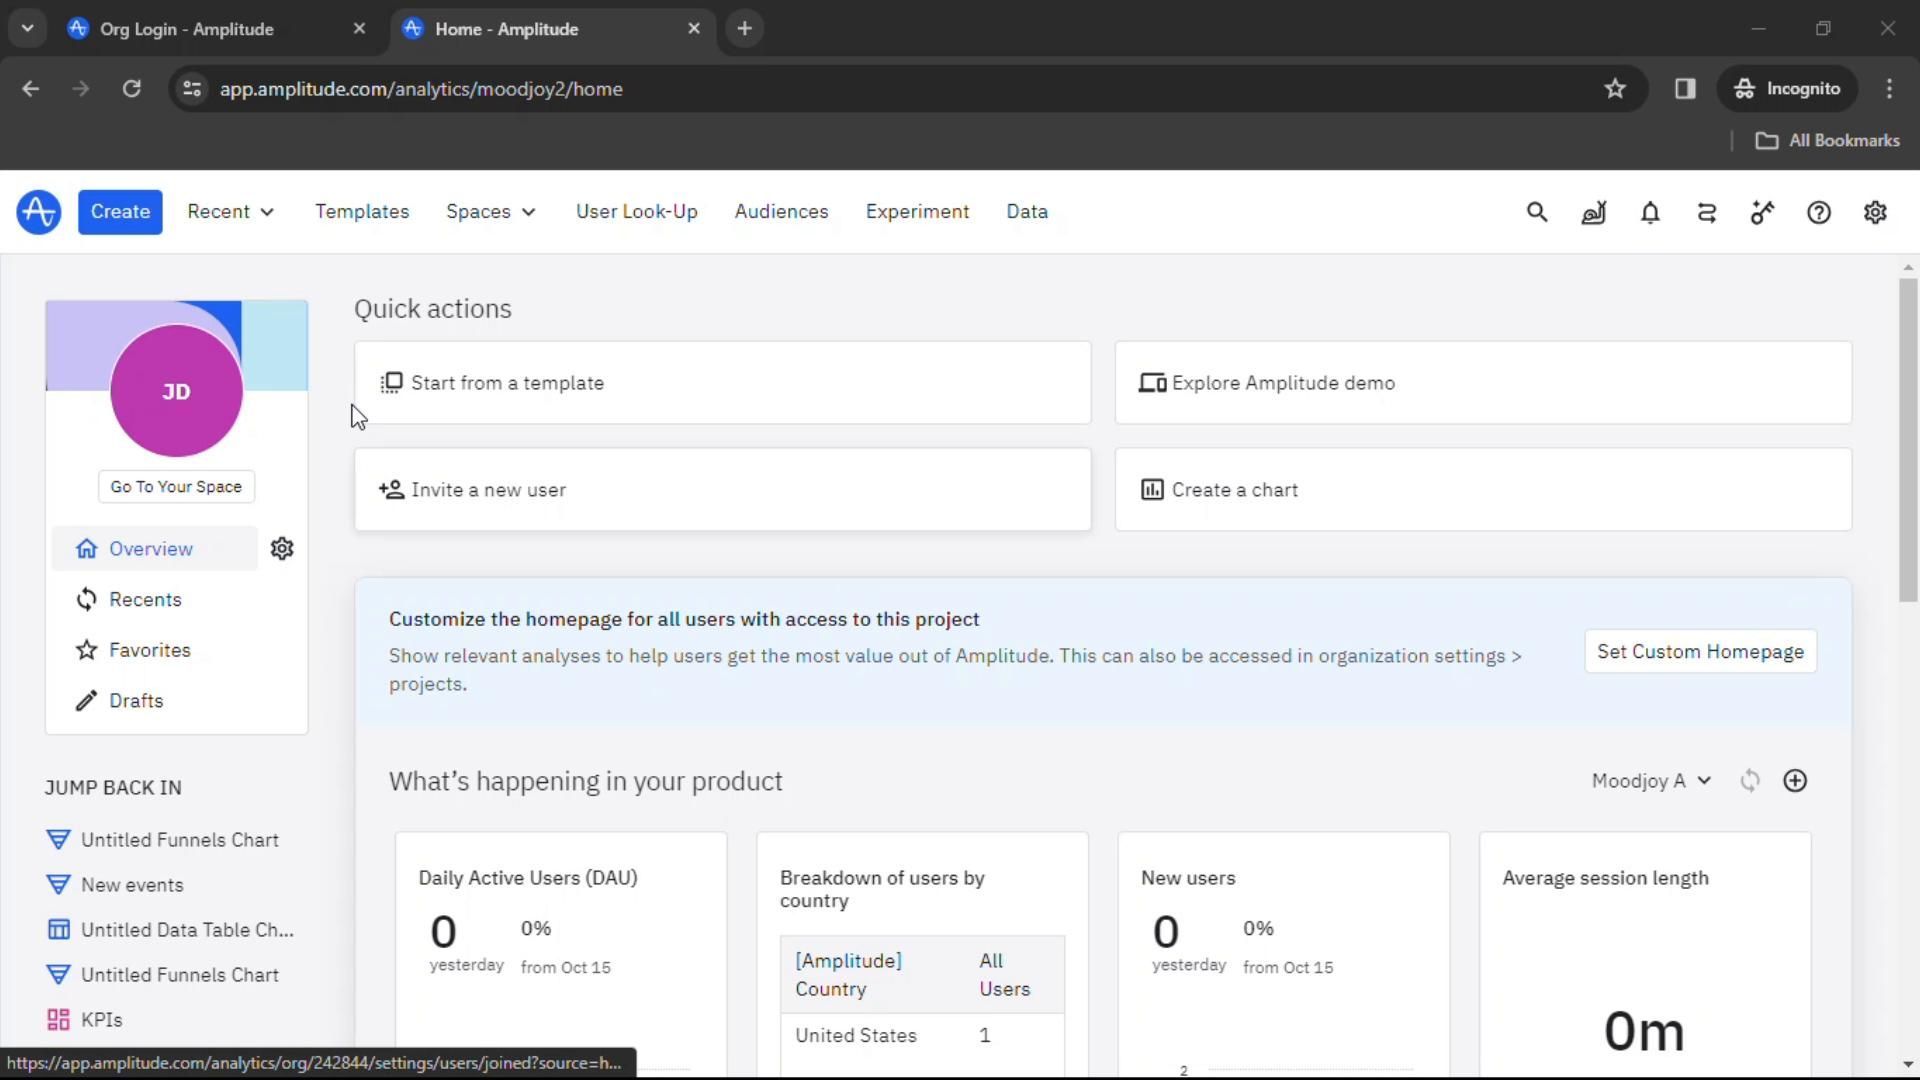Click the Amplitude logo icon
This screenshot has width=1920, height=1080.
point(39,212)
